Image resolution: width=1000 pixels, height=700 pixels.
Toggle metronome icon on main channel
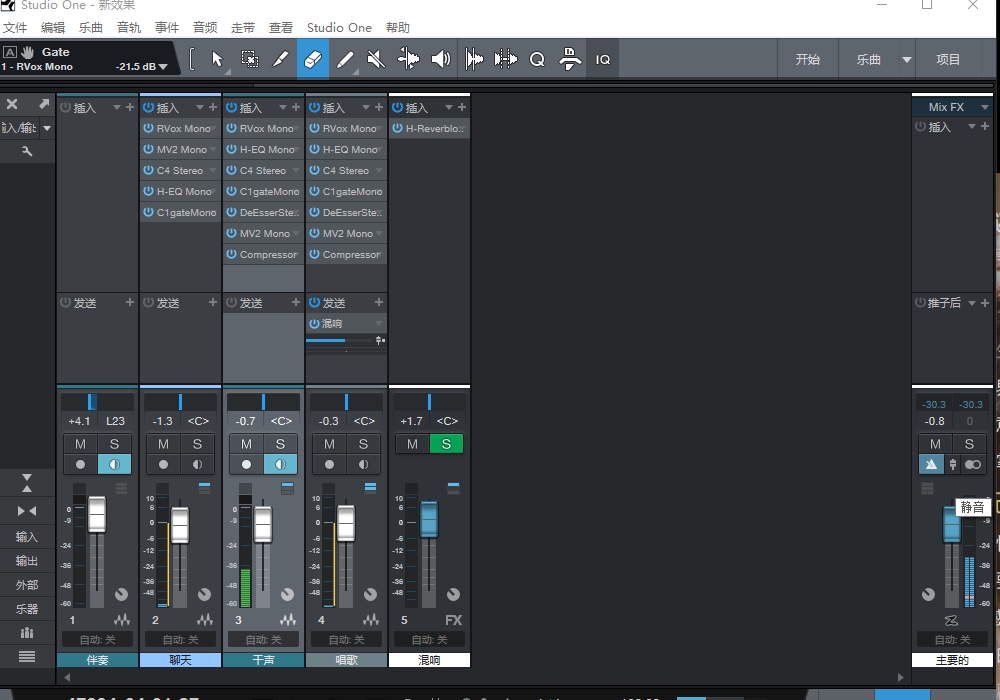tap(931, 464)
